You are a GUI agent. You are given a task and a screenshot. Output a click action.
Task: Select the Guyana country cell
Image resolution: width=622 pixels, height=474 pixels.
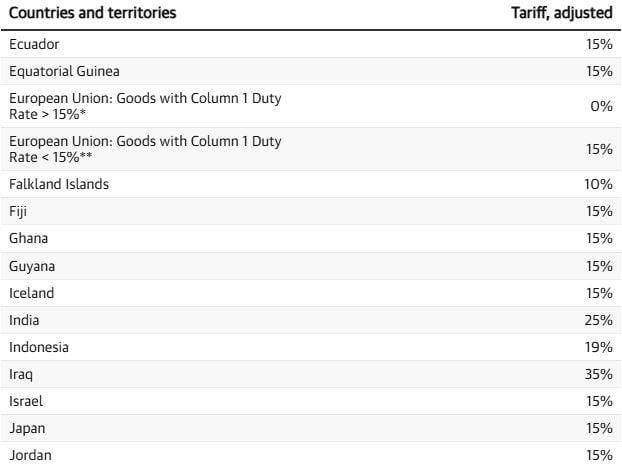click(32, 266)
